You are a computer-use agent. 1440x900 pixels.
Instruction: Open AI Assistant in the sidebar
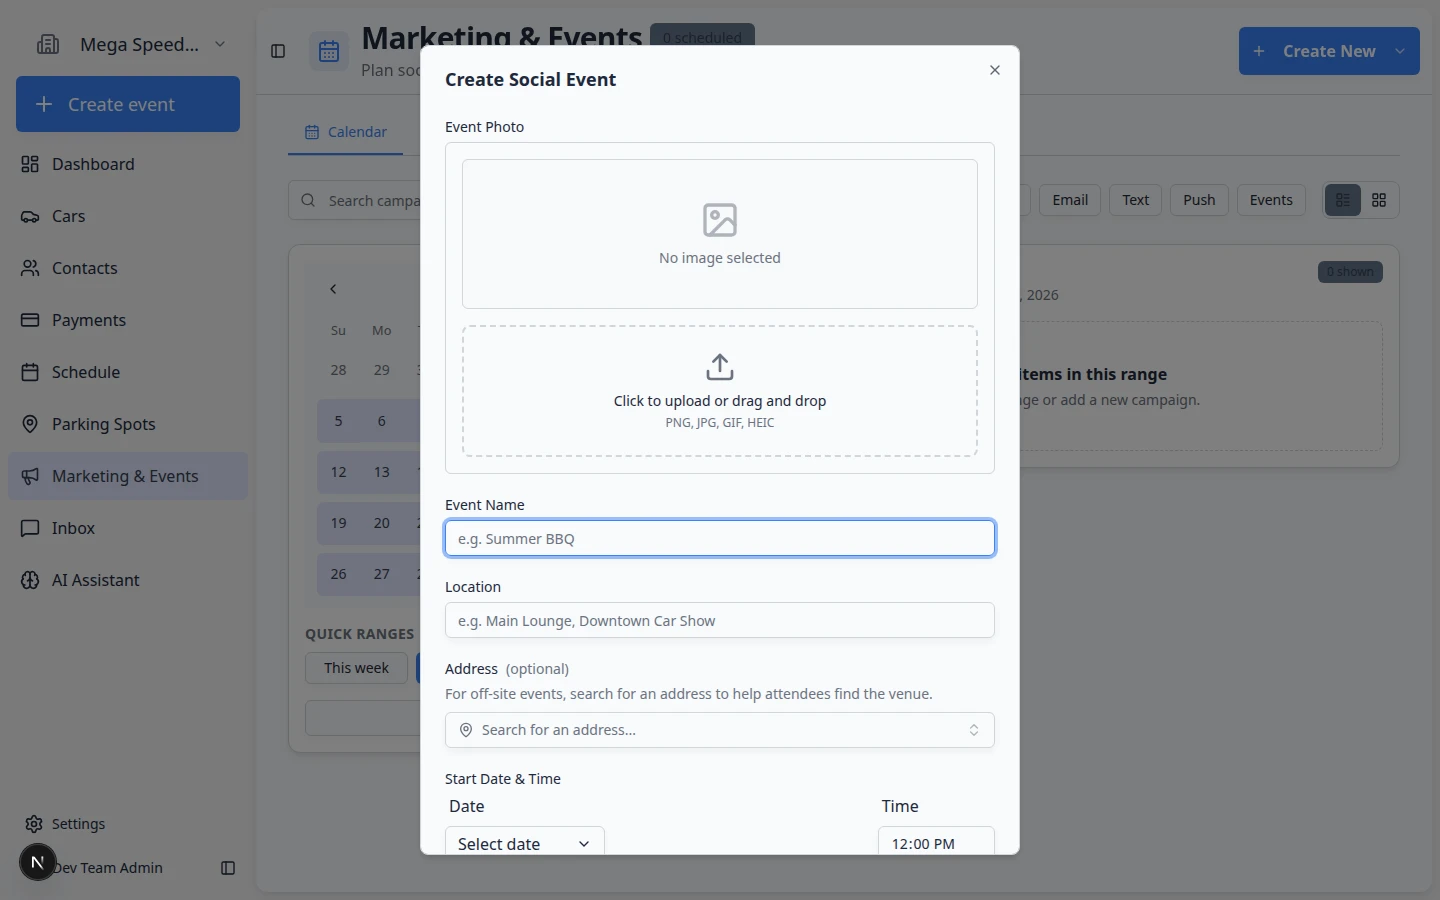click(x=128, y=580)
